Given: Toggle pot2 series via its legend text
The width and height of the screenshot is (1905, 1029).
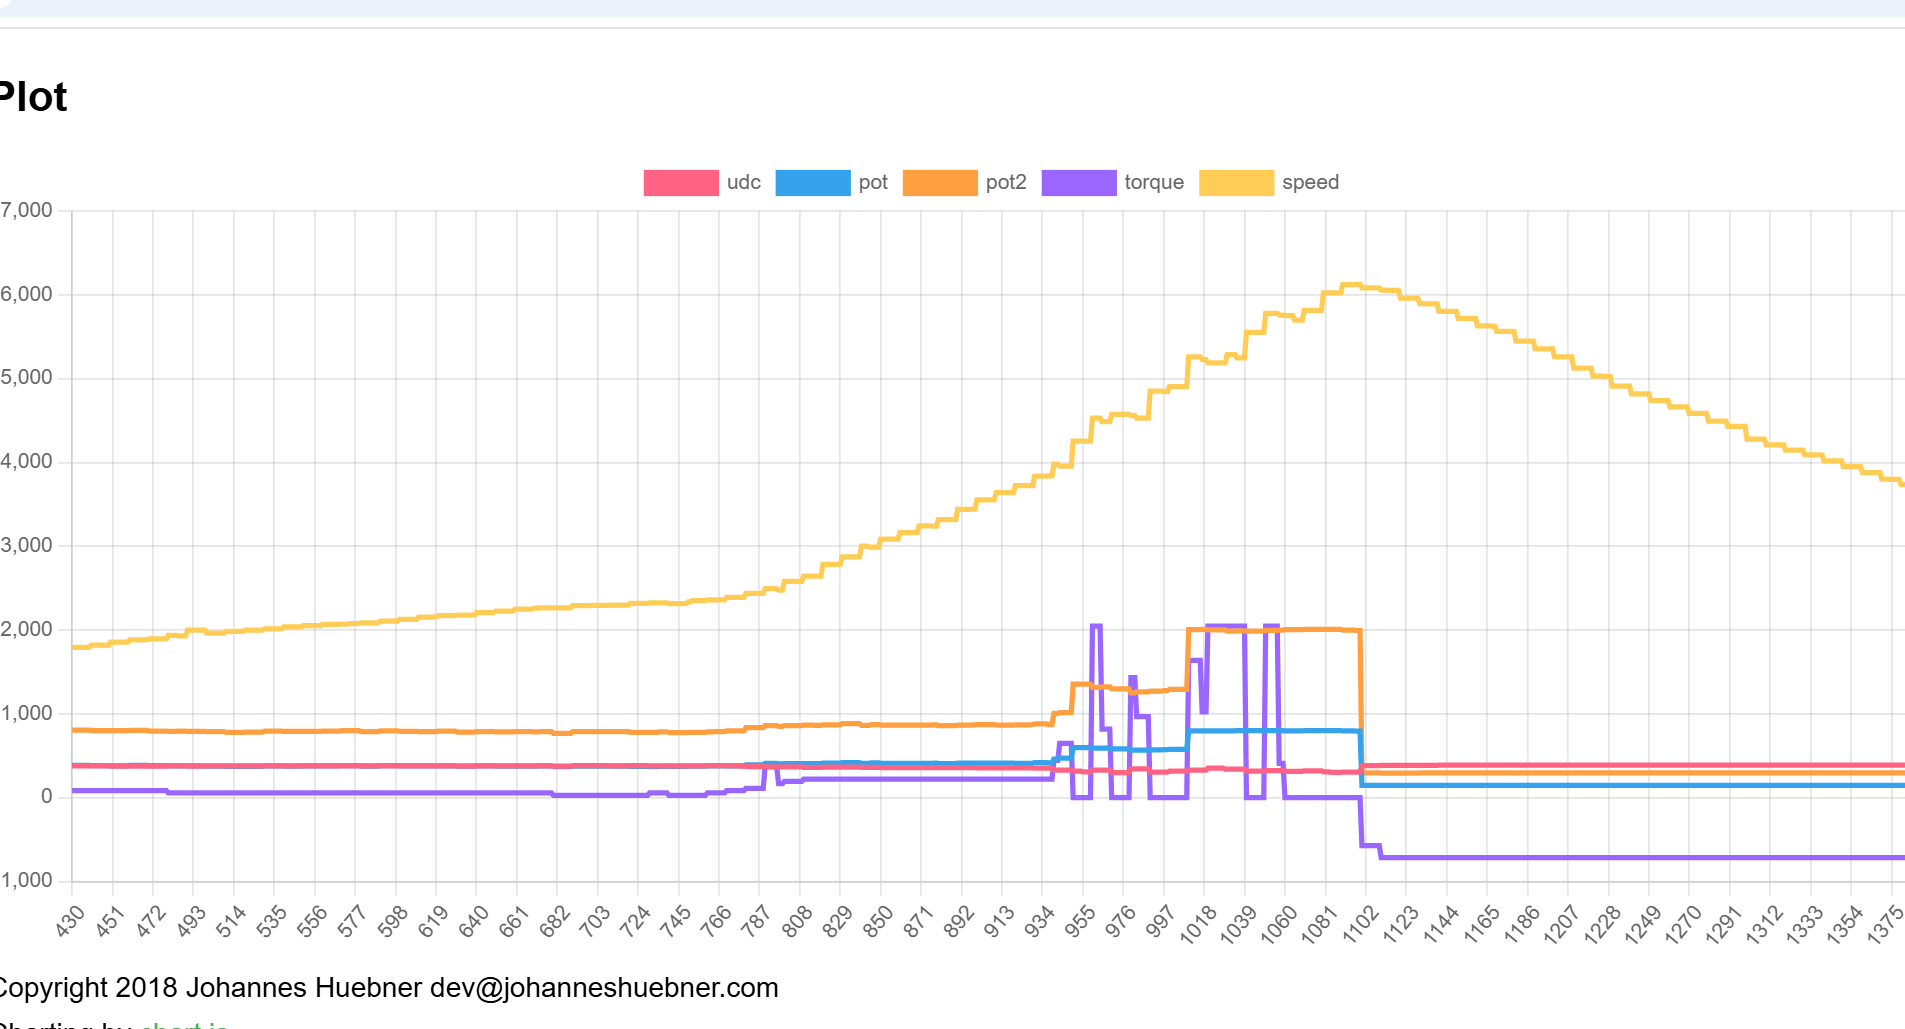Looking at the screenshot, I should coord(1005,183).
